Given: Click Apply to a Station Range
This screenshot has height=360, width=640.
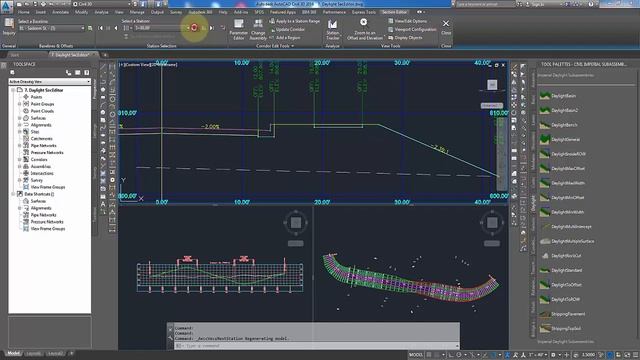Looking at the screenshot, I should tap(295, 21).
